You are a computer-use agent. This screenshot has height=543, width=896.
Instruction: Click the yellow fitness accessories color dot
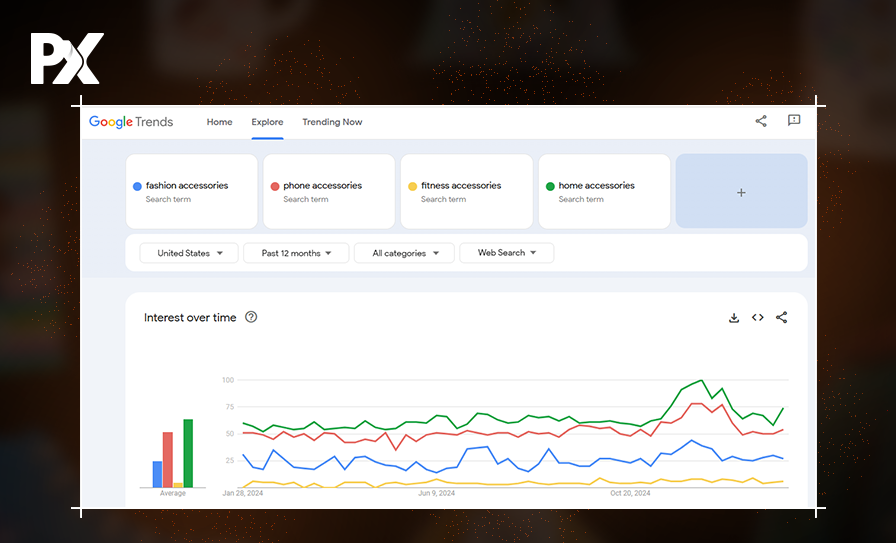pyautogui.click(x=412, y=187)
